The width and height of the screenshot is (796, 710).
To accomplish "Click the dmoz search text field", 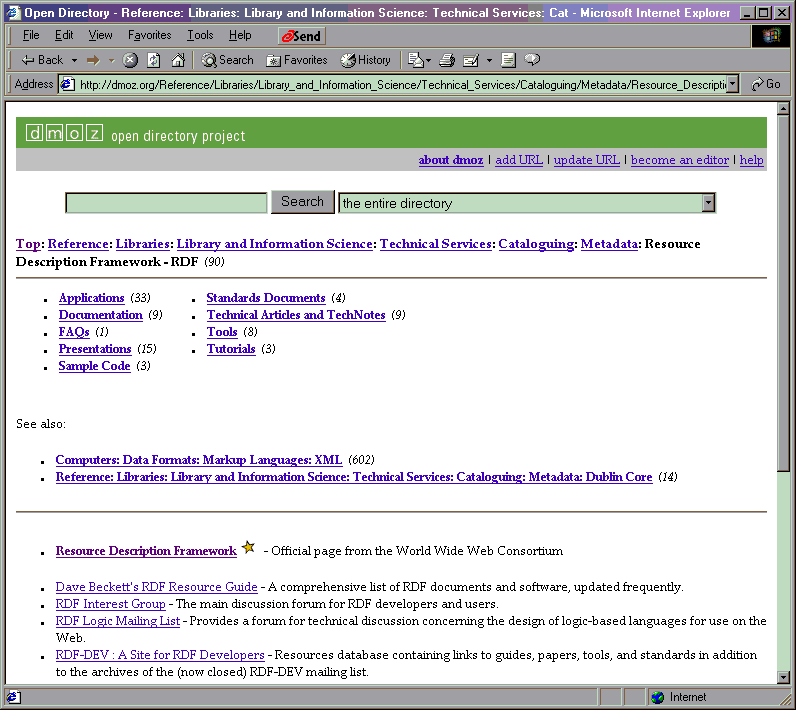I will pos(166,203).
